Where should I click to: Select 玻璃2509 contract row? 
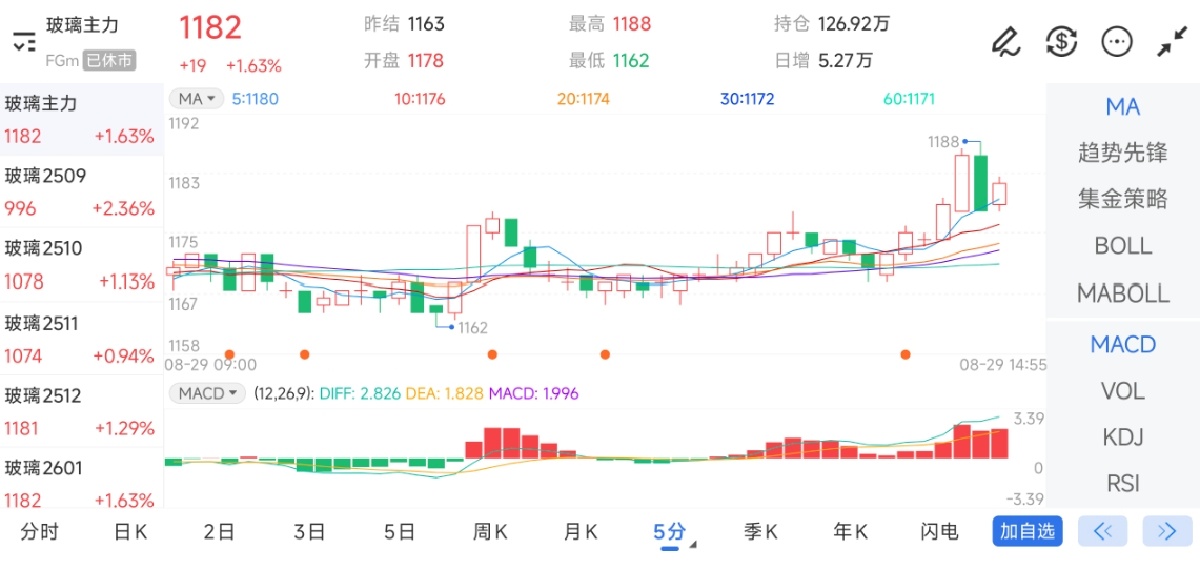click(81, 192)
